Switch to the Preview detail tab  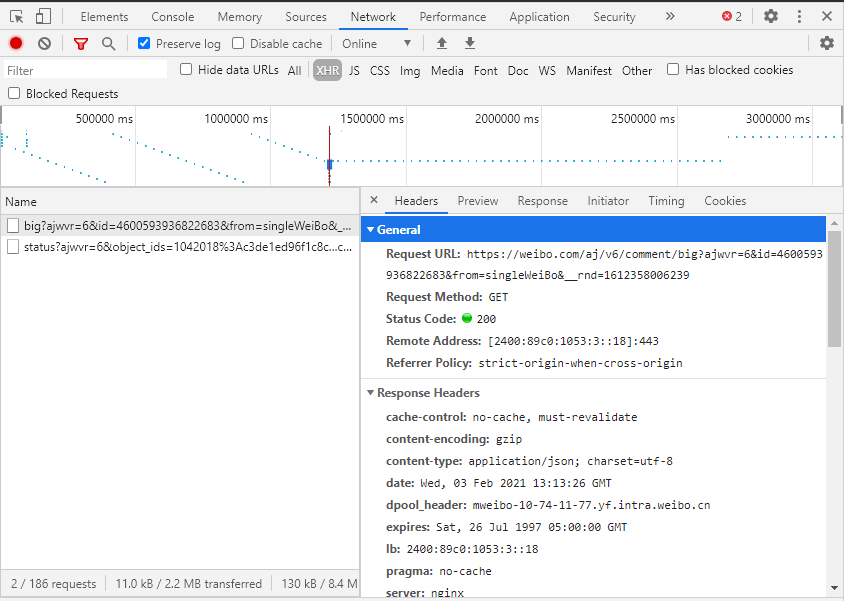click(478, 201)
